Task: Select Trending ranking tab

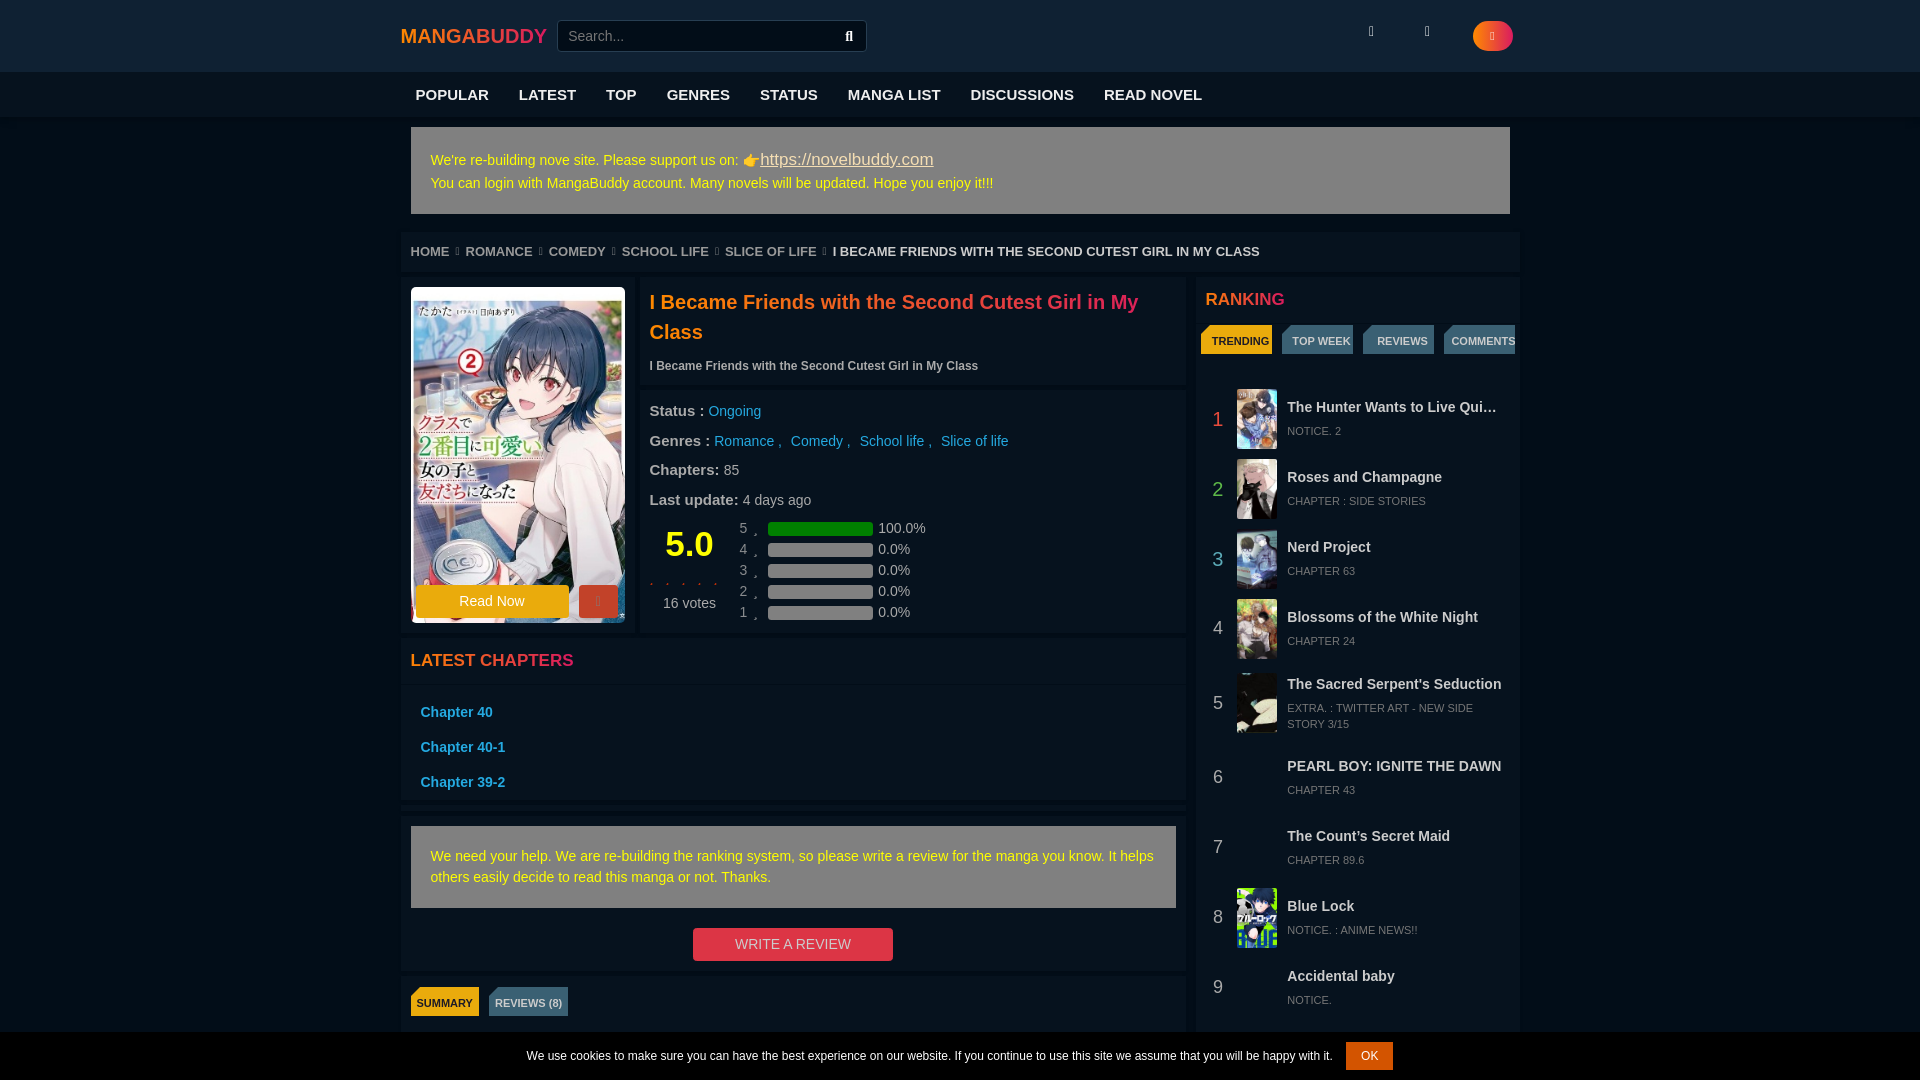Action: [1237, 340]
